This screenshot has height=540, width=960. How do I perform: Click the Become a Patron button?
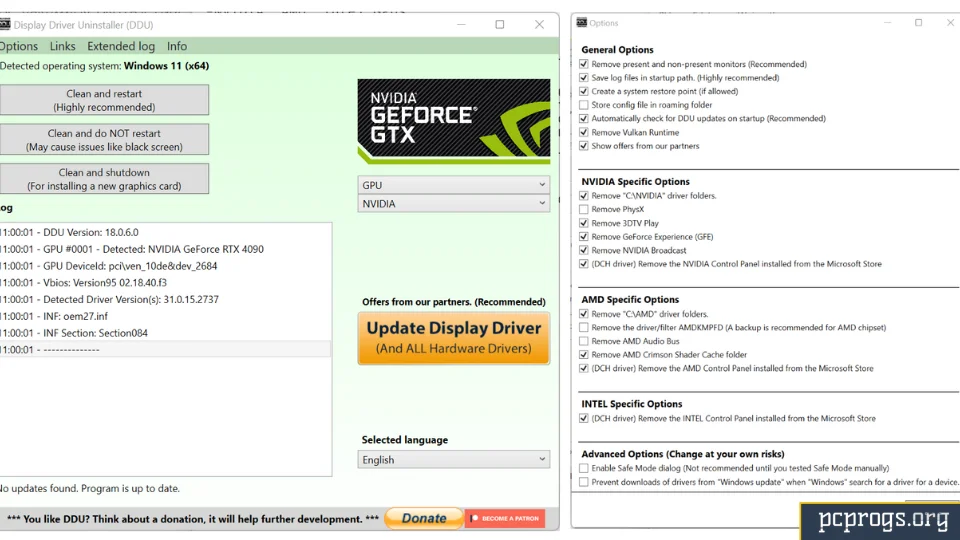point(504,518)
